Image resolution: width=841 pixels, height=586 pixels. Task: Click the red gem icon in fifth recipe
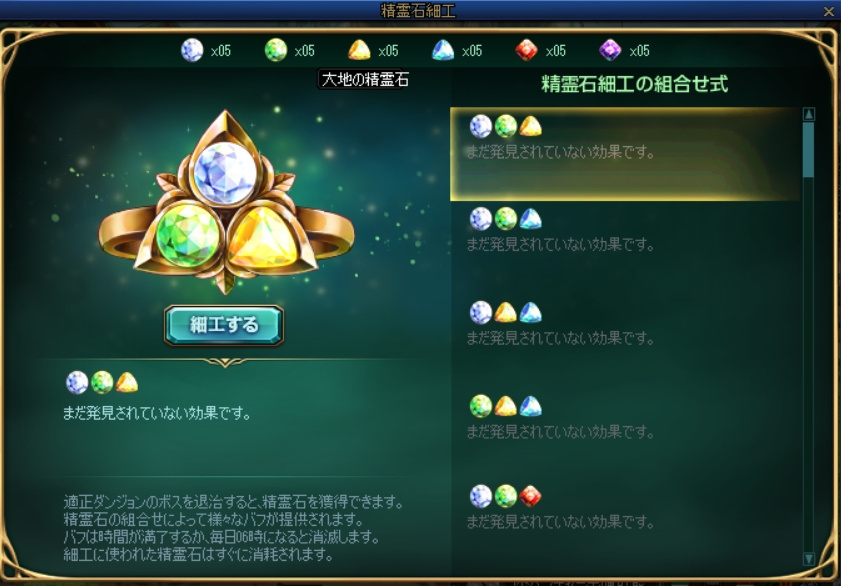click(x=530, y=496)
